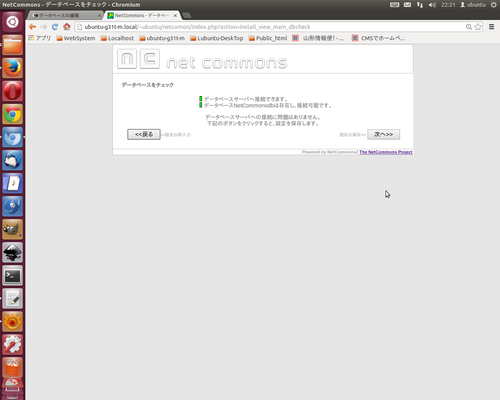500x400 pixels.
Task: Go to the browser home page
Action: pyautogui.click(x=67, y=27)
